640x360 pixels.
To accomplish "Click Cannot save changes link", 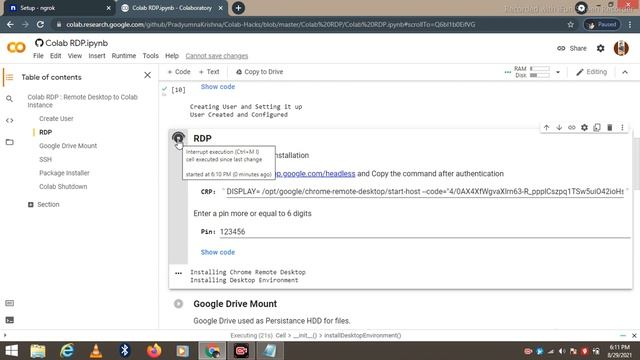I will coord(217,56).
